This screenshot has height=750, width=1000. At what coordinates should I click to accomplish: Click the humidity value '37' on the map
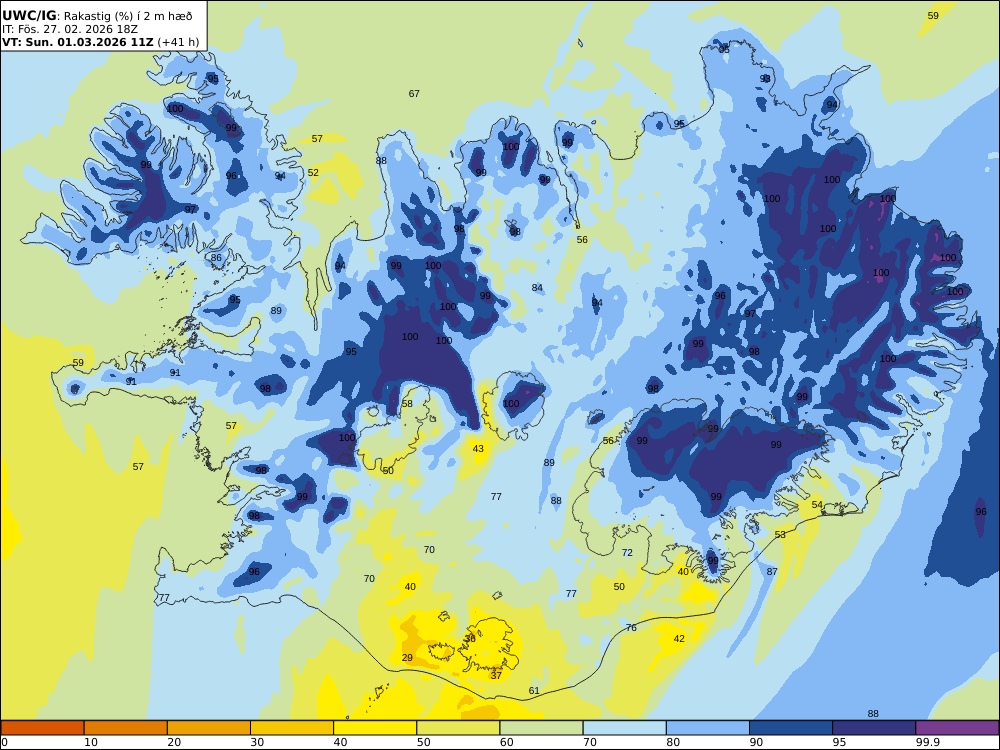[x=496, y=675]
